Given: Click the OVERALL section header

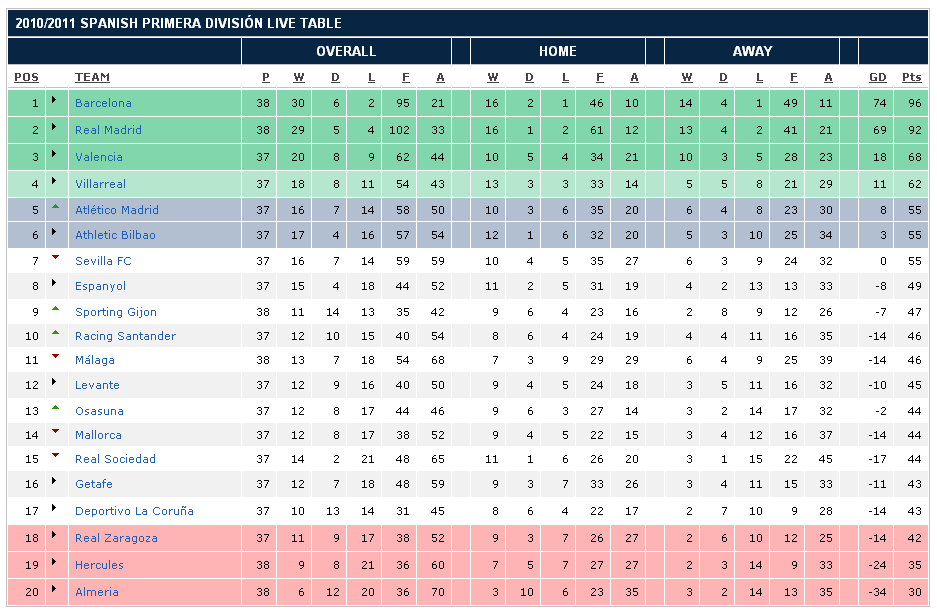Looking at the screenshot, I should (346, 51).
